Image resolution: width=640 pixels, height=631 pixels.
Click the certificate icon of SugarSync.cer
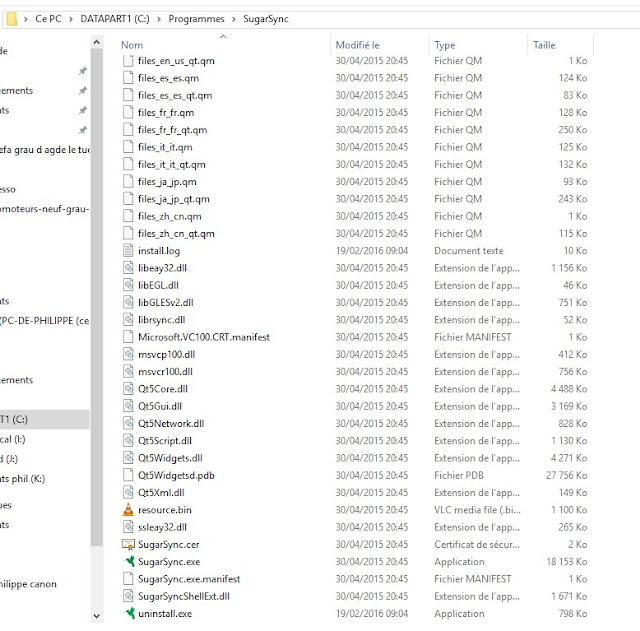point(128,544)
